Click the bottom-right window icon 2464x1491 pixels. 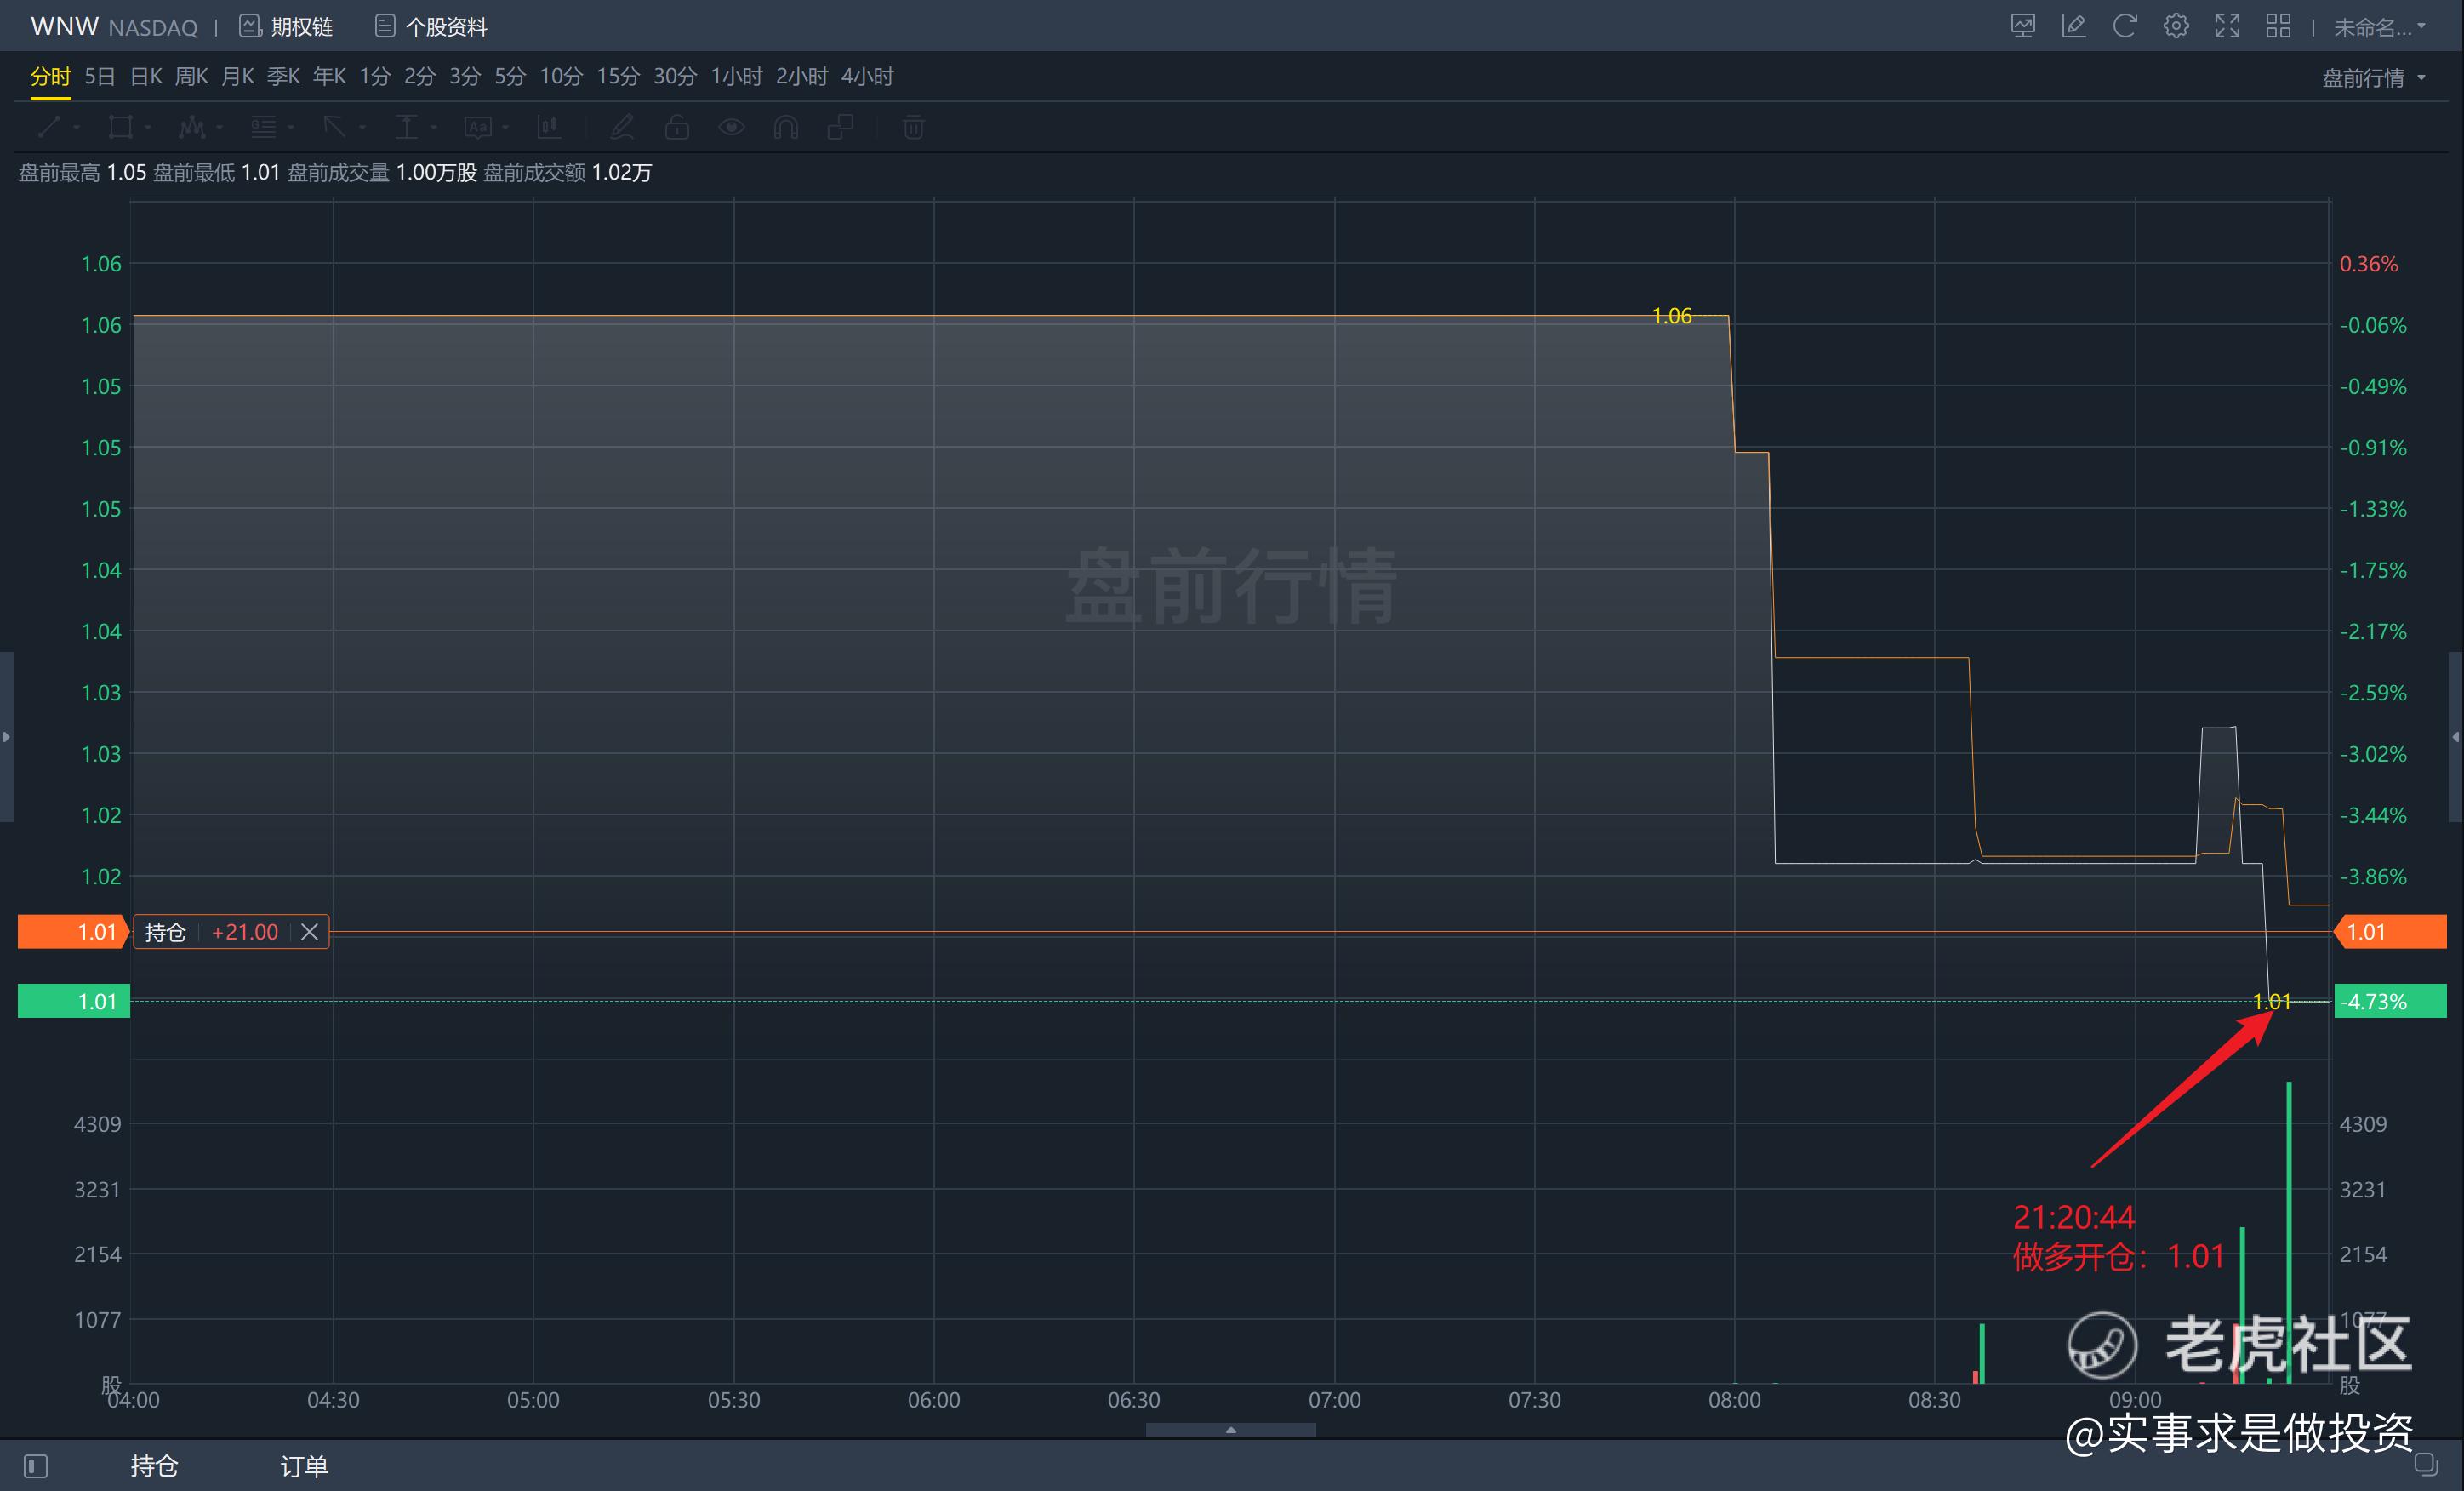[2426, 1464]
